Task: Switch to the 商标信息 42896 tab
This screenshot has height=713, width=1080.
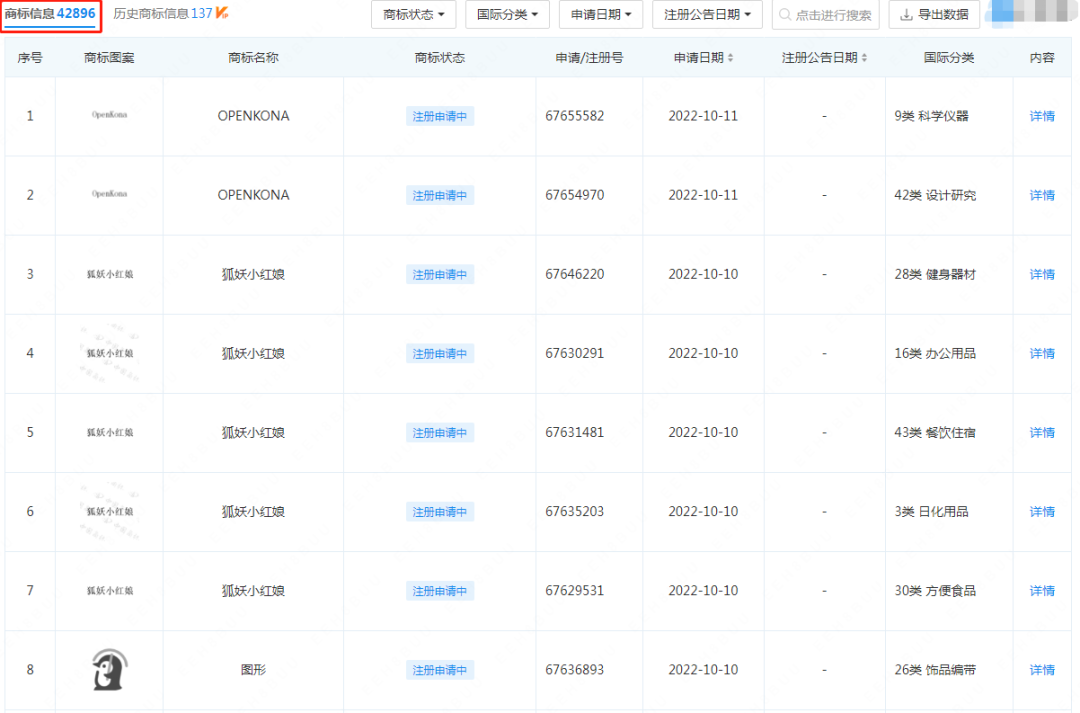Action: click(x=50, y=14)
